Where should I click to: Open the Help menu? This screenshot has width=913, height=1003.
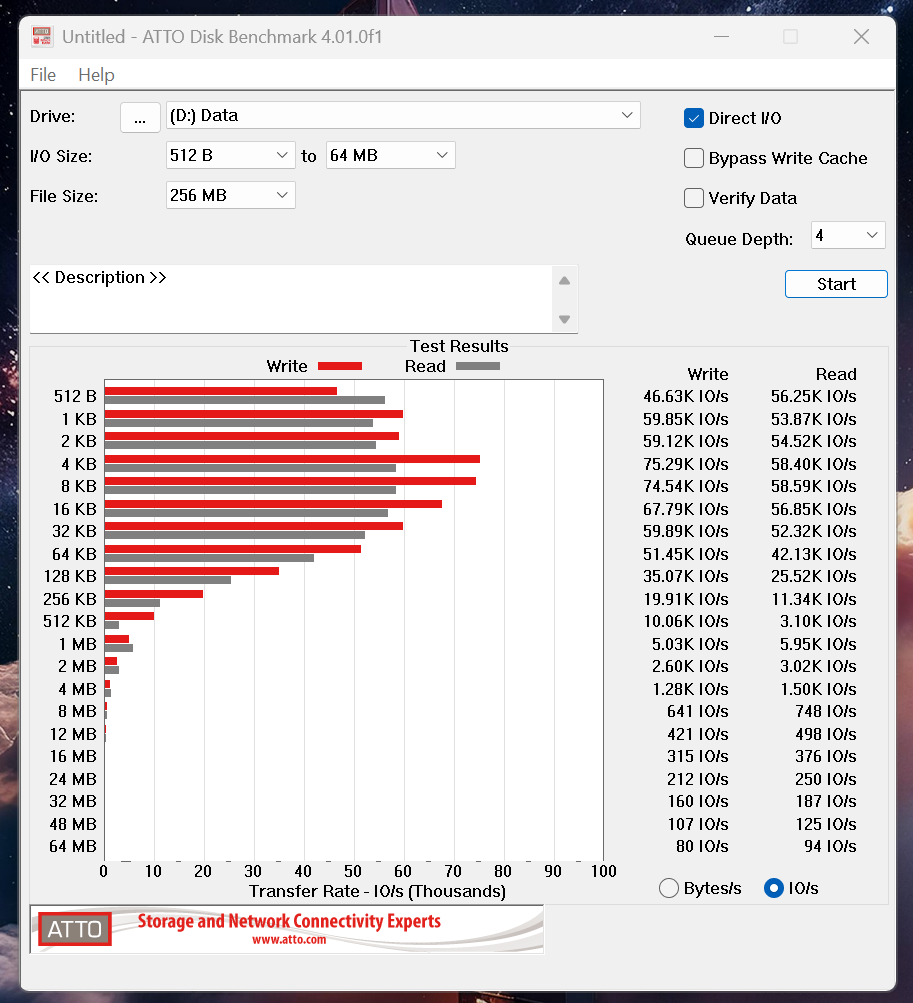[x=96, y=75]
